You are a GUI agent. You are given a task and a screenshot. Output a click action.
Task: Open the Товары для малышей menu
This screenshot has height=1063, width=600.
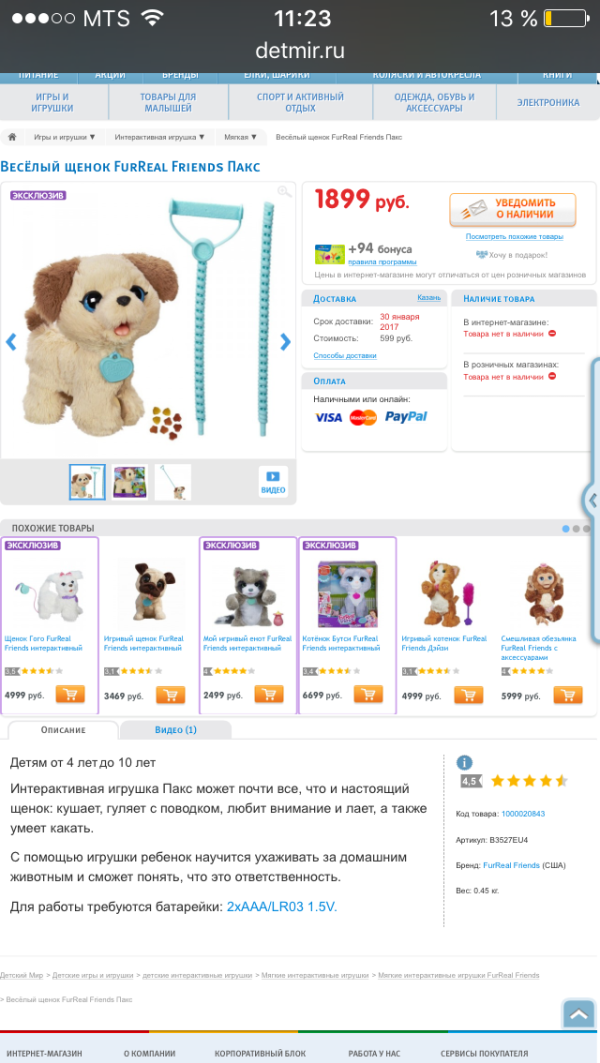click(168, 102)
